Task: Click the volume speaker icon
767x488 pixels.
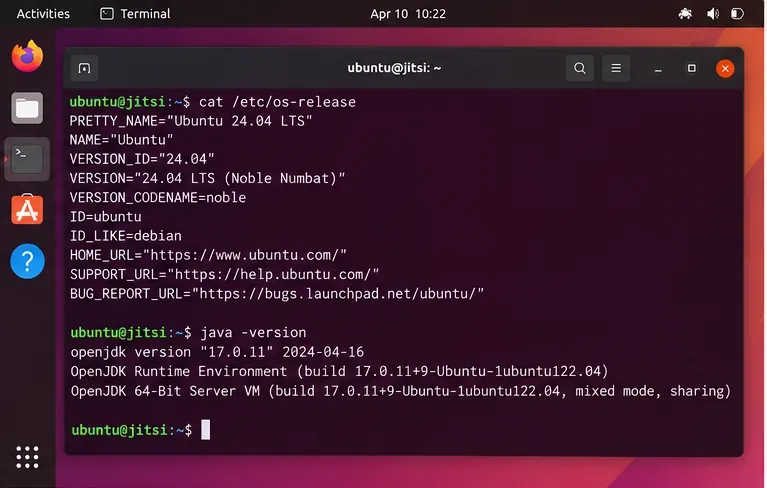Action: click(713, 14)
